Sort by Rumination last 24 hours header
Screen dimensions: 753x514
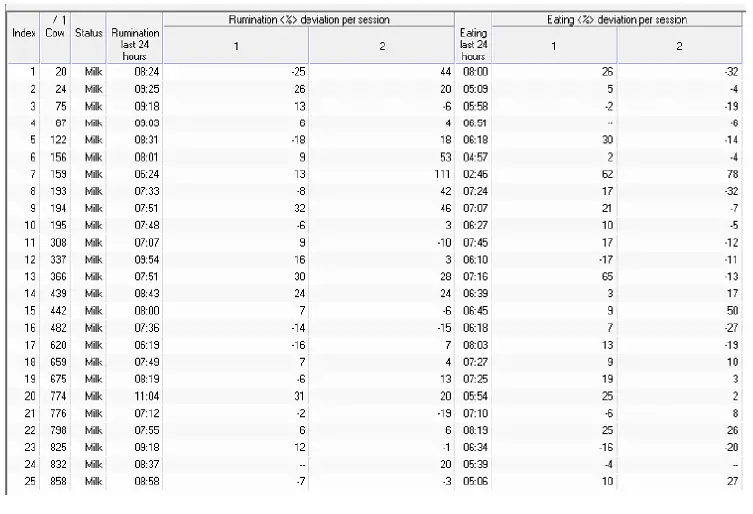[x=135, y=45]
